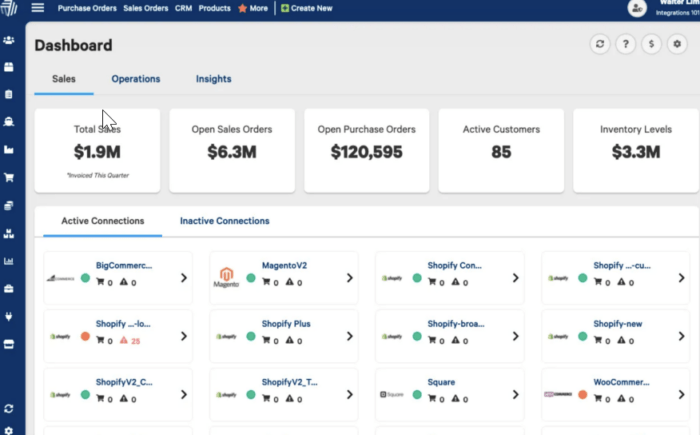Switch to the Operations tab
Screen dimensions: 700x435
[x=135, y=79]
